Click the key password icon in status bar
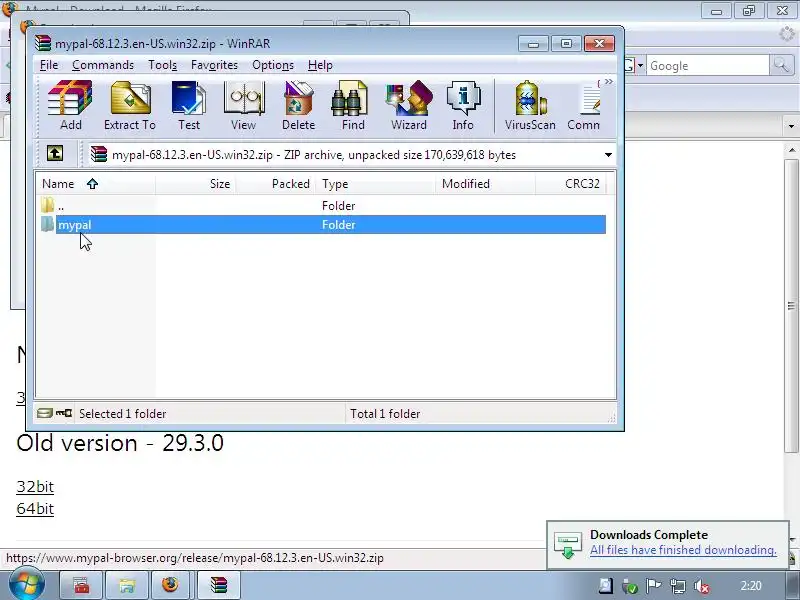Image resolution: width=800 pixels, height=600 pixels. click(x=64, y=413)
